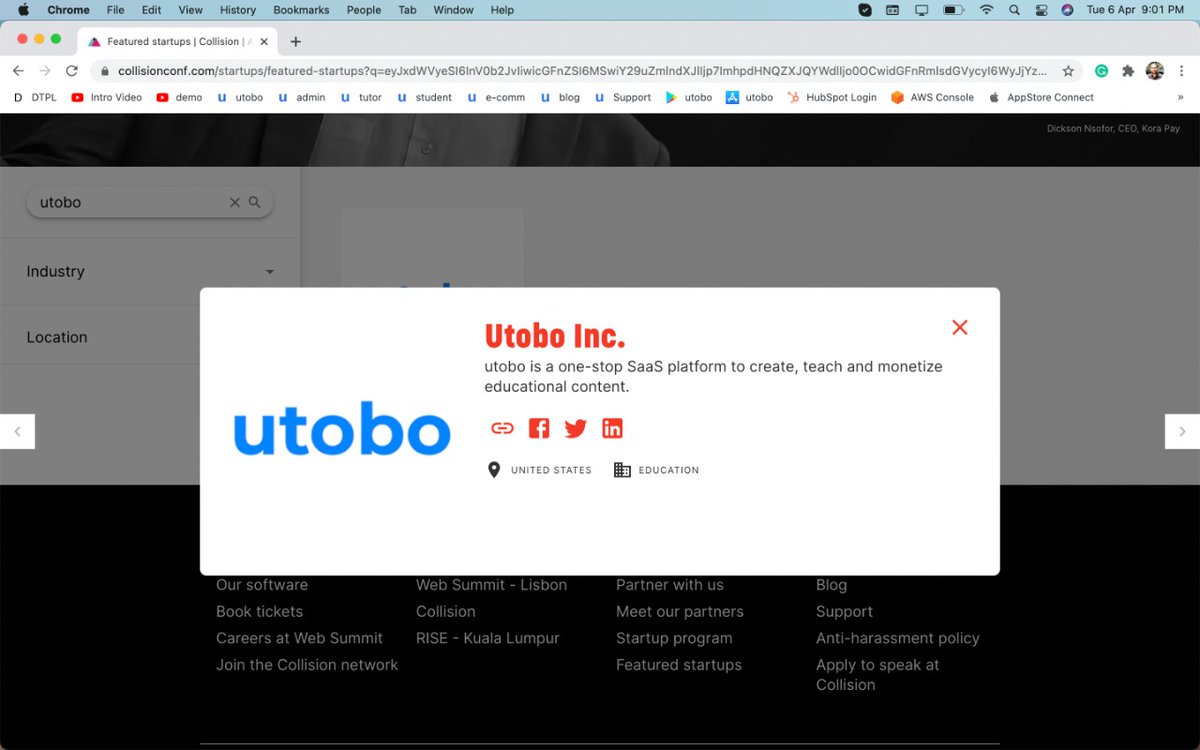
Task: Open the HubSpot Login bookmark
Action: pos(832,97)
